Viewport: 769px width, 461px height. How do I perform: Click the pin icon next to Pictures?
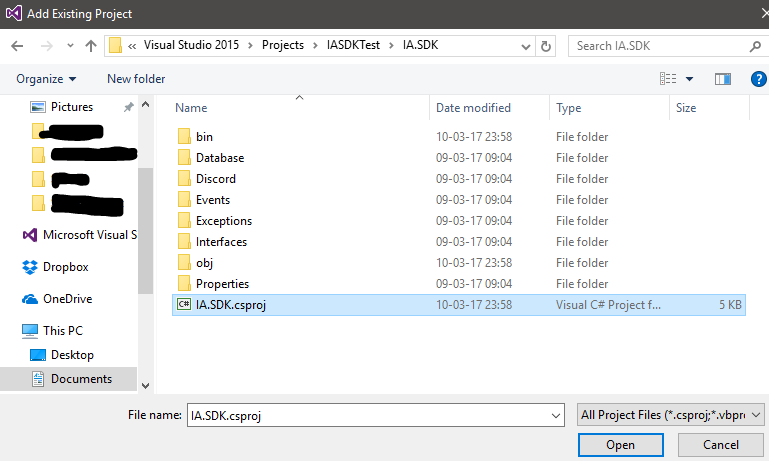[x=128, y=107]
